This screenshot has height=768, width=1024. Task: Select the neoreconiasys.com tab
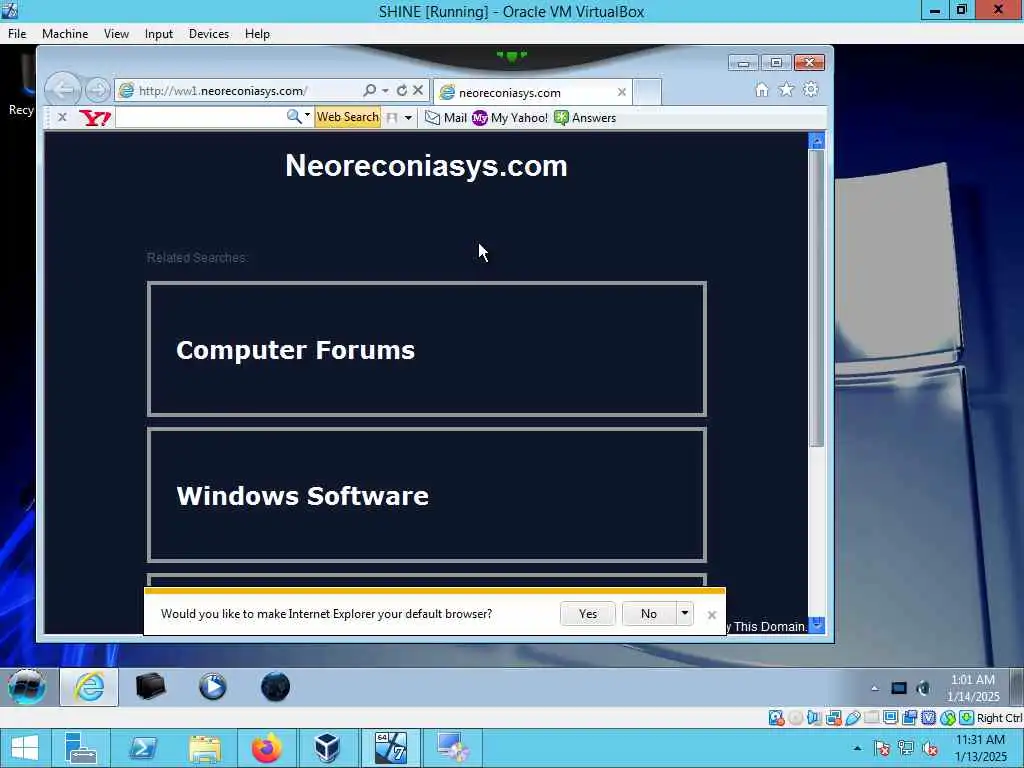point(532,93)
